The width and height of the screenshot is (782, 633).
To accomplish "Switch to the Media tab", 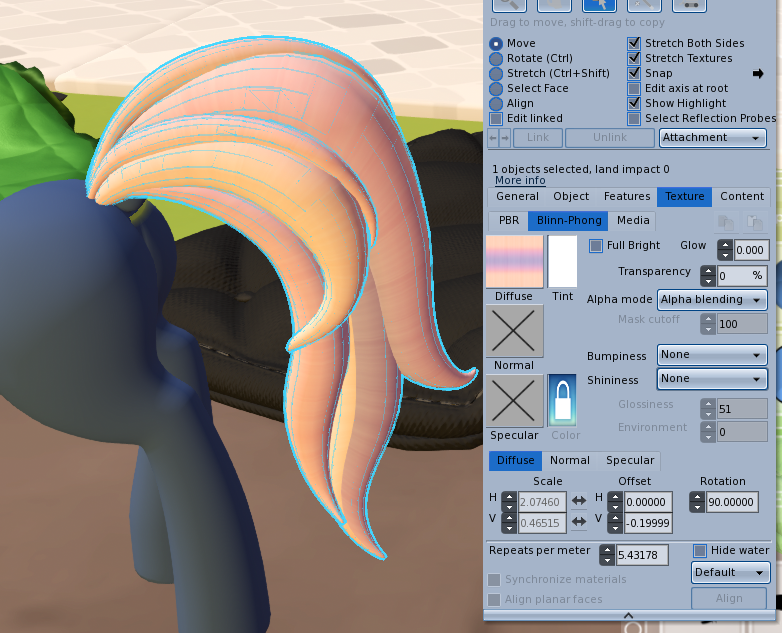I will [x=633, y=220].
